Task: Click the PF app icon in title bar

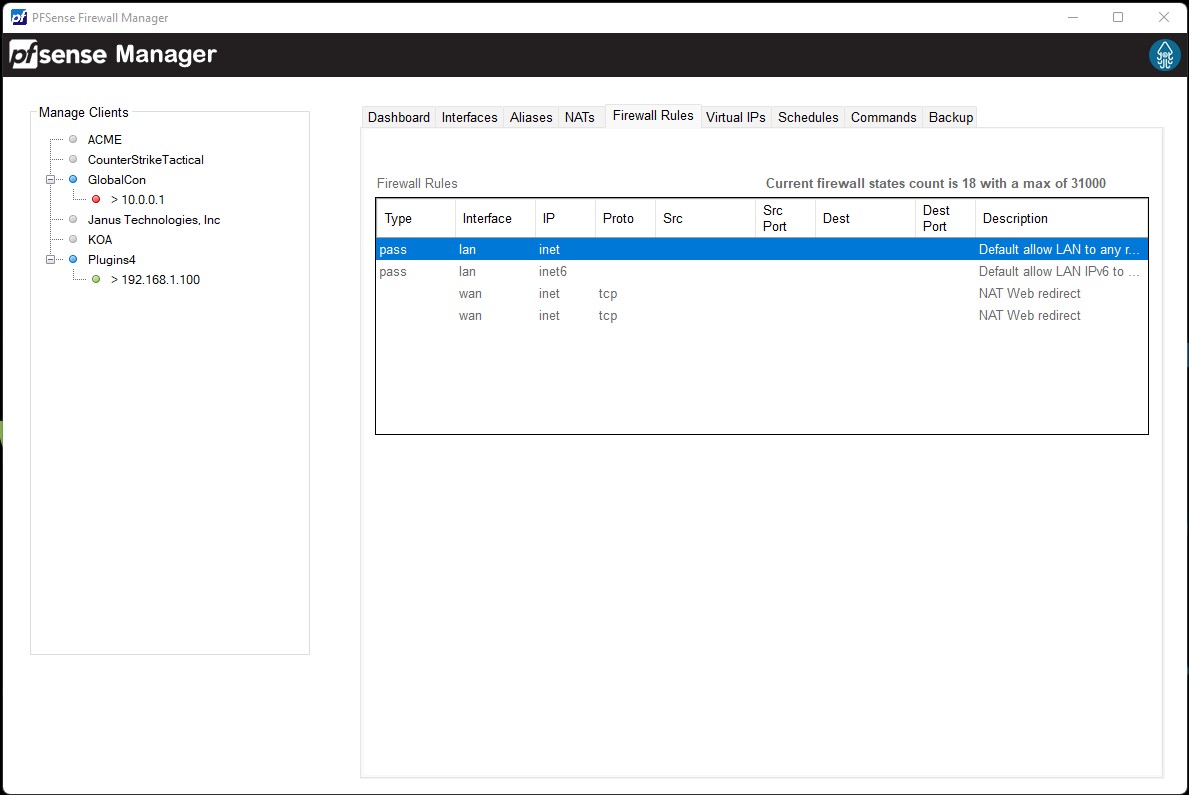Action: click(18, 17)
